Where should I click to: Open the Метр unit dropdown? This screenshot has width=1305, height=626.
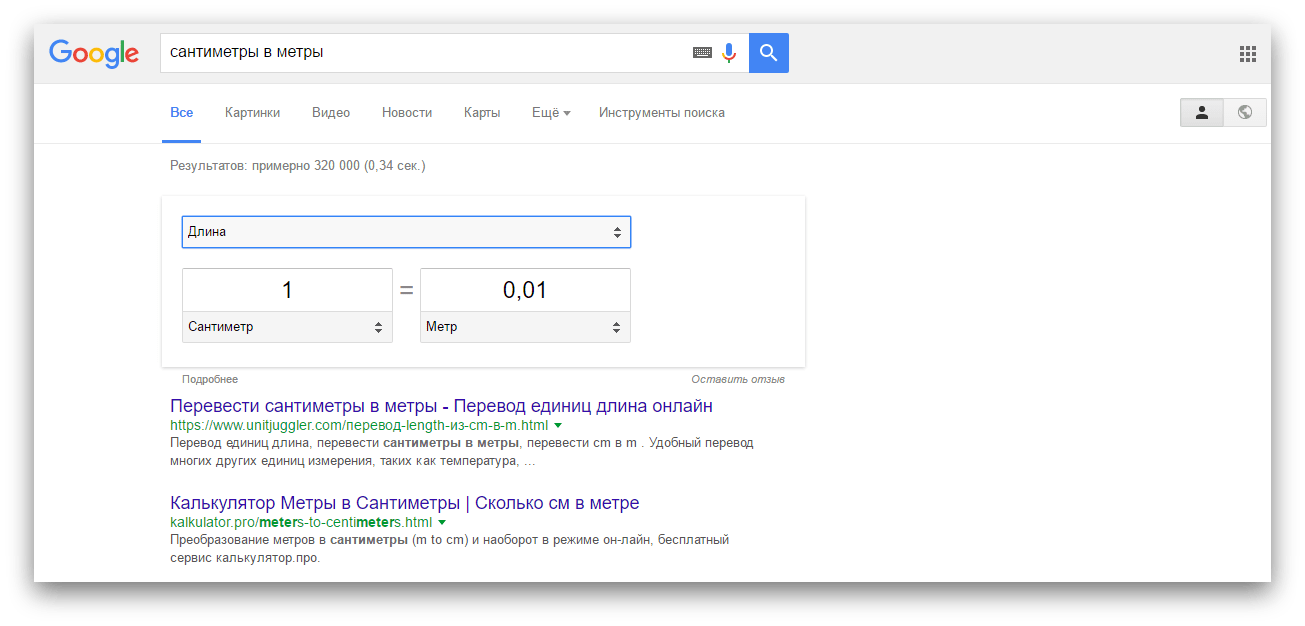(x=525, y=327)
